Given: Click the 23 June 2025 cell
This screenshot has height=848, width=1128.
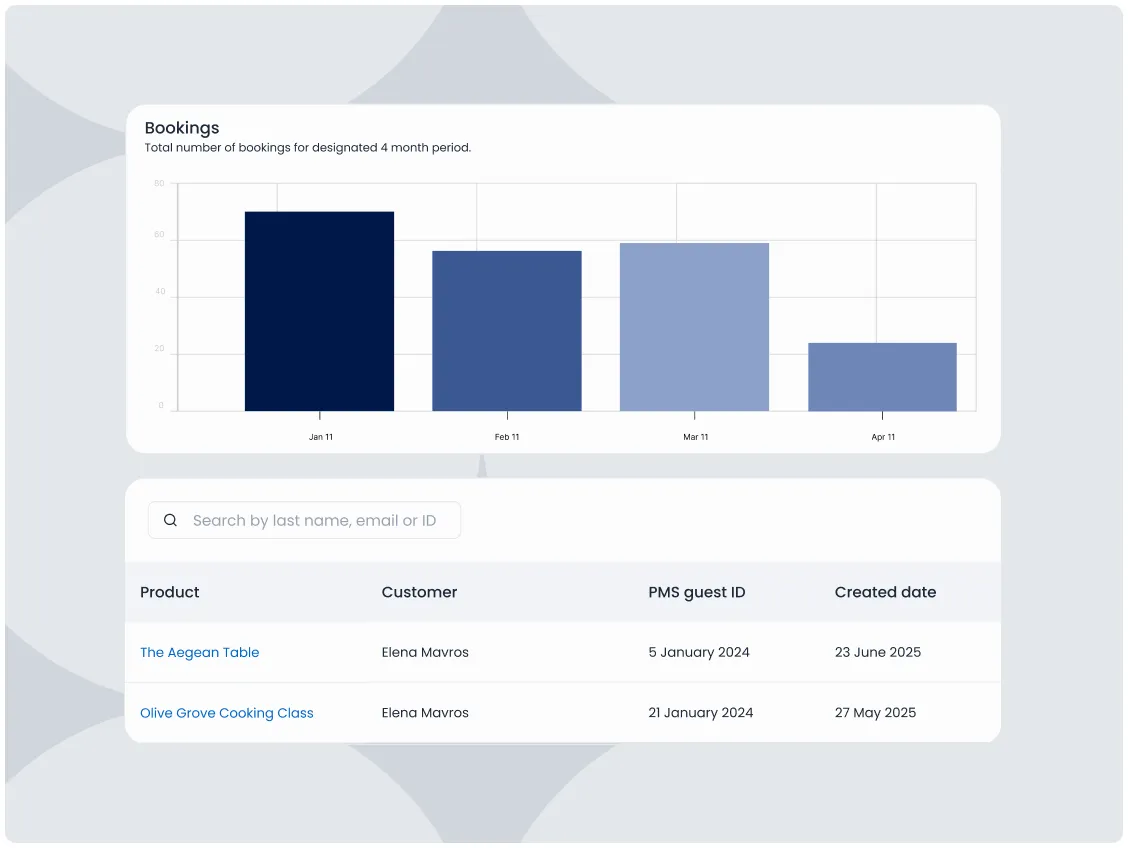Looking at the screenshot, I should tap(878, 652).
